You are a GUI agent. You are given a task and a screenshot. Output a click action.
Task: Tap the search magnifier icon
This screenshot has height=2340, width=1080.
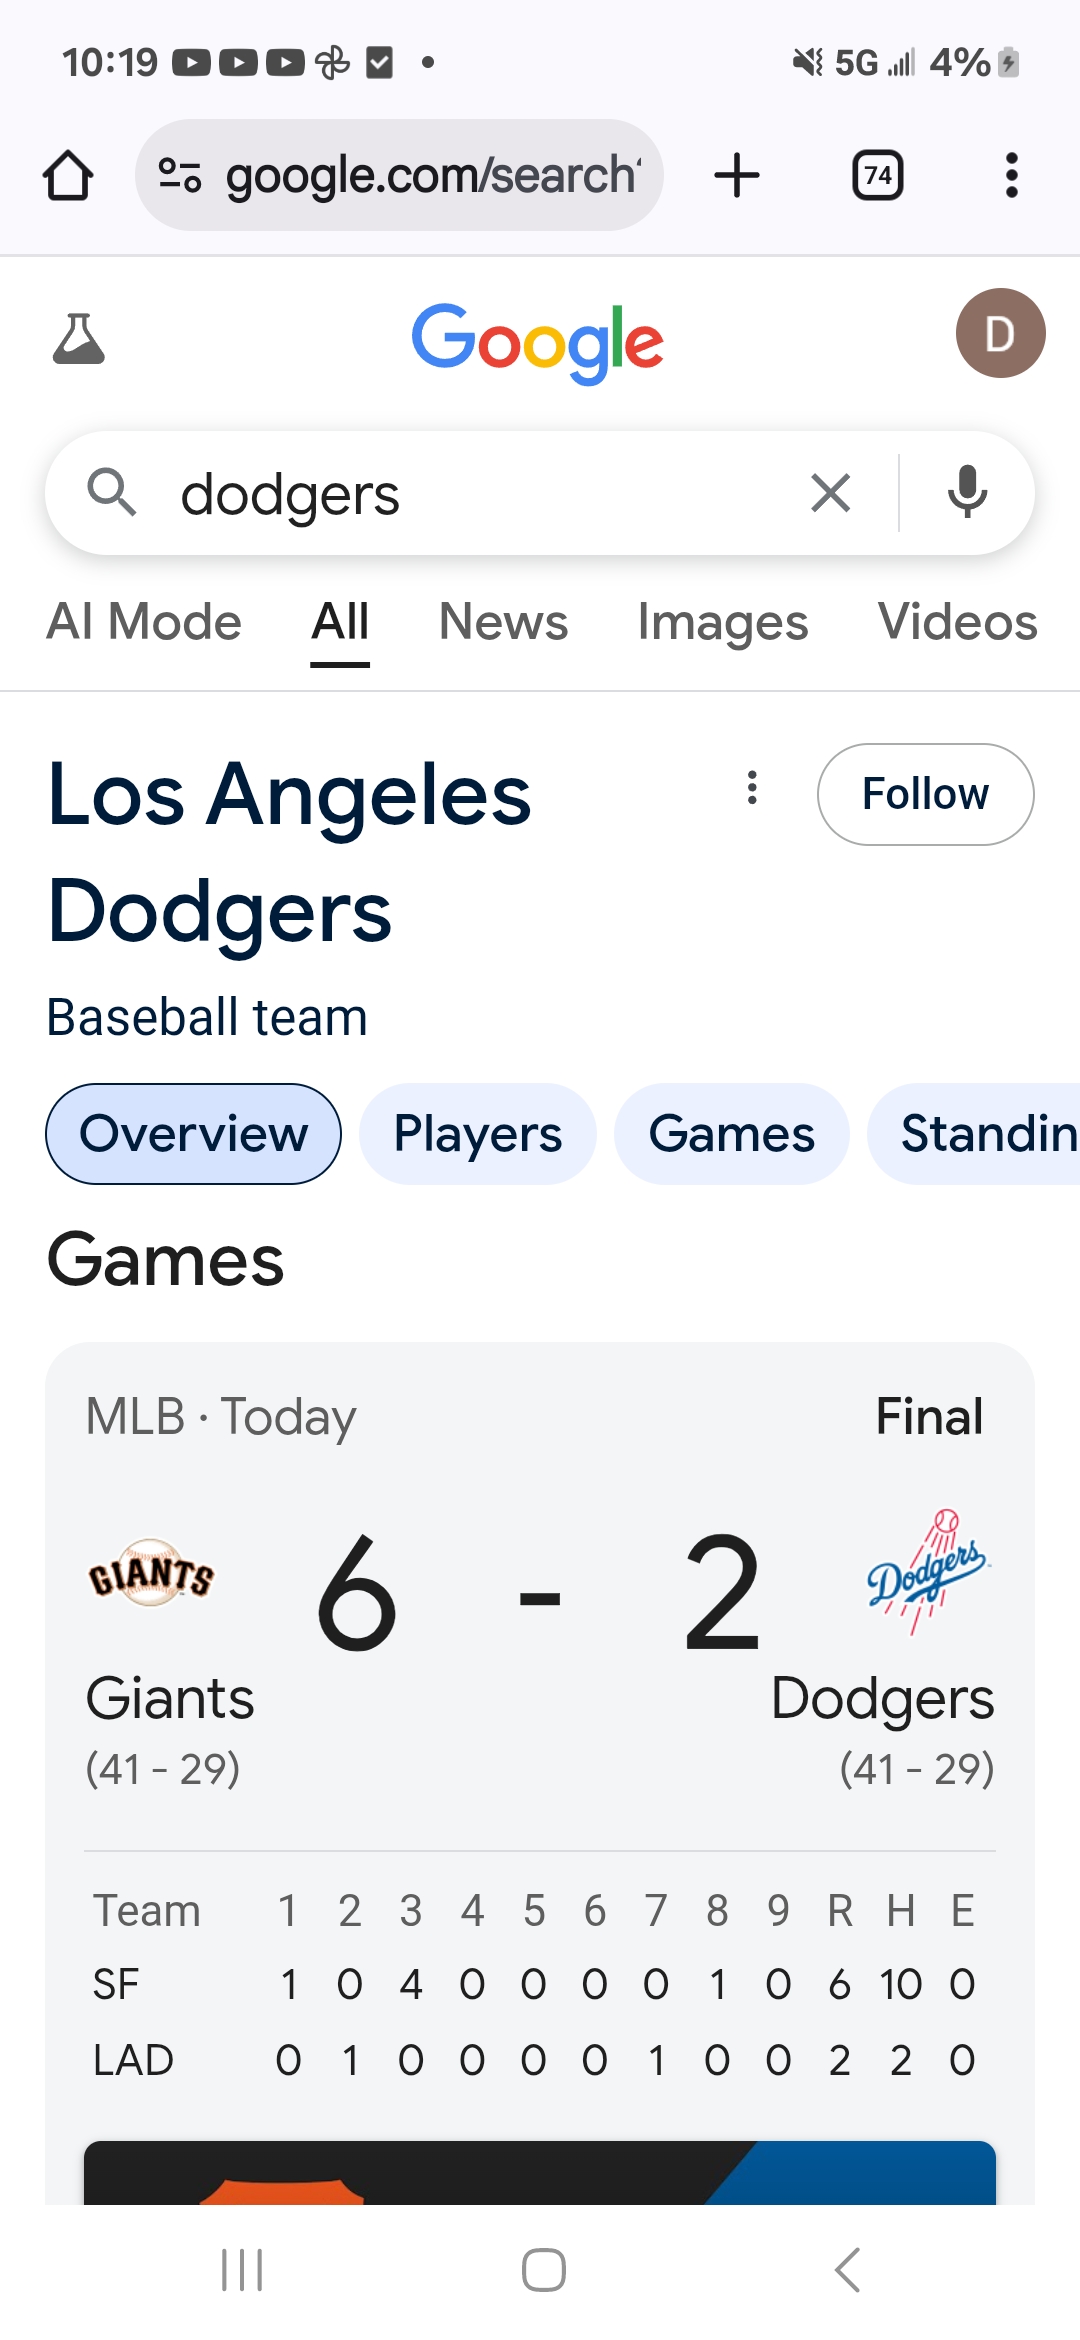click(111, 493)
